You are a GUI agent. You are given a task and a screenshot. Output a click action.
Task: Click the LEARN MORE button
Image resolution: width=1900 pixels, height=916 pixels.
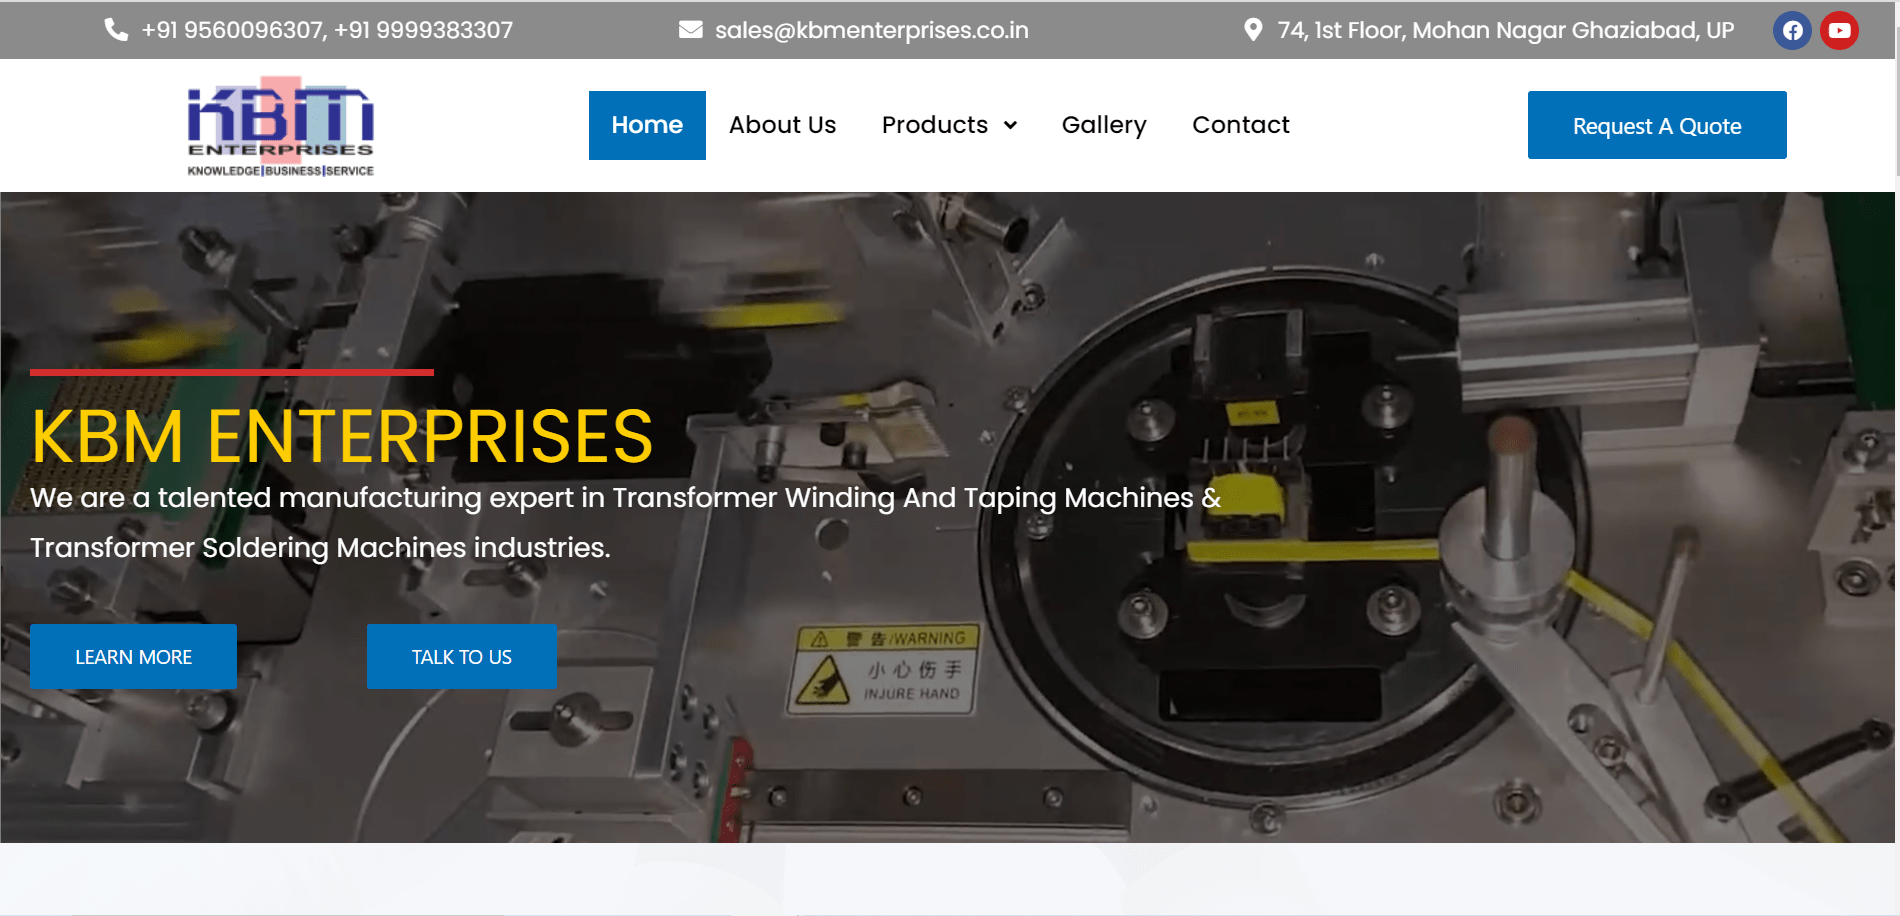(133, 657)
